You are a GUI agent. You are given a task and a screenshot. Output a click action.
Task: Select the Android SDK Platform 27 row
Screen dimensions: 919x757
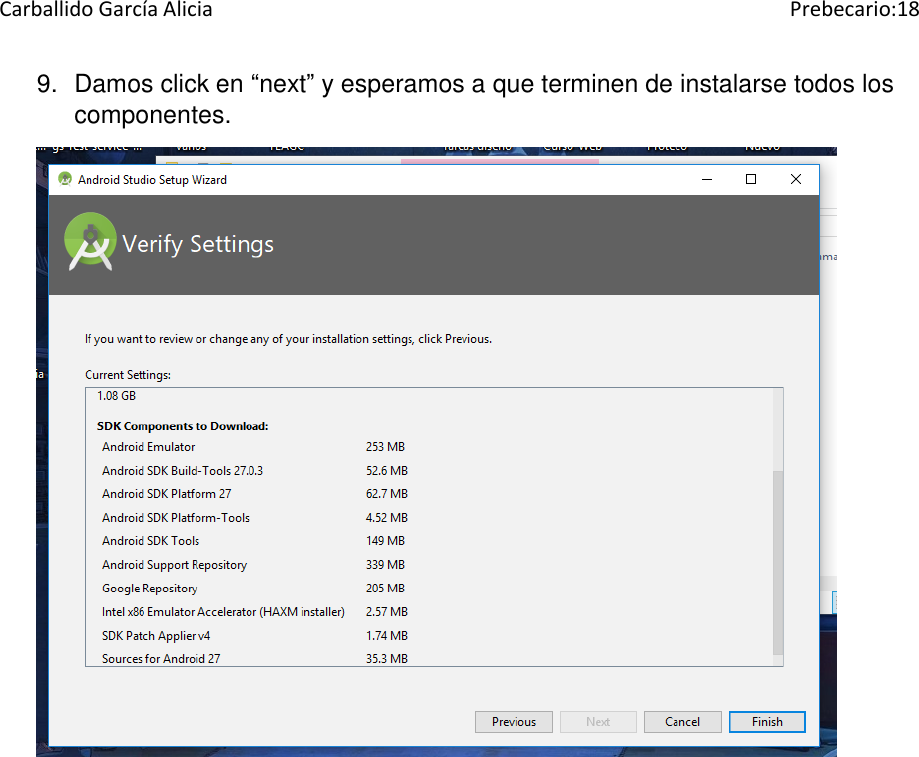254,494
